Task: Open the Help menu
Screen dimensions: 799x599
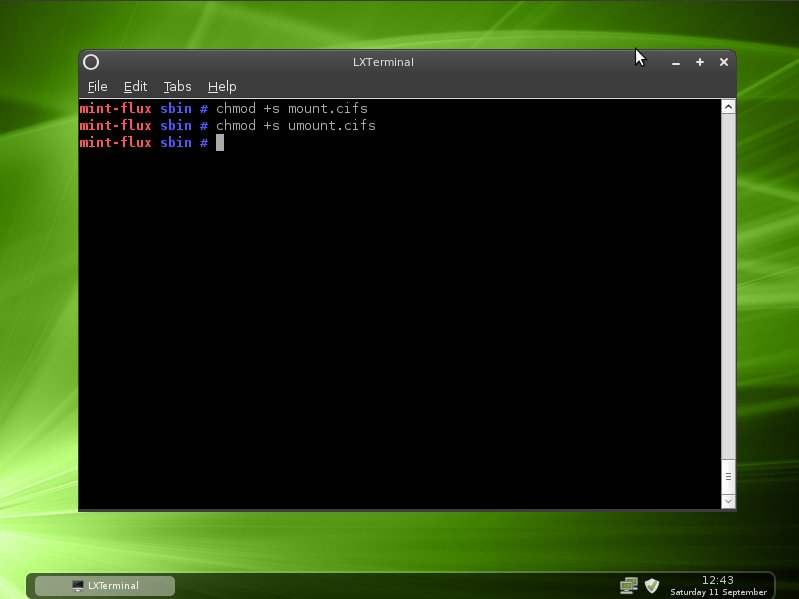Action: tap(222, 87)
